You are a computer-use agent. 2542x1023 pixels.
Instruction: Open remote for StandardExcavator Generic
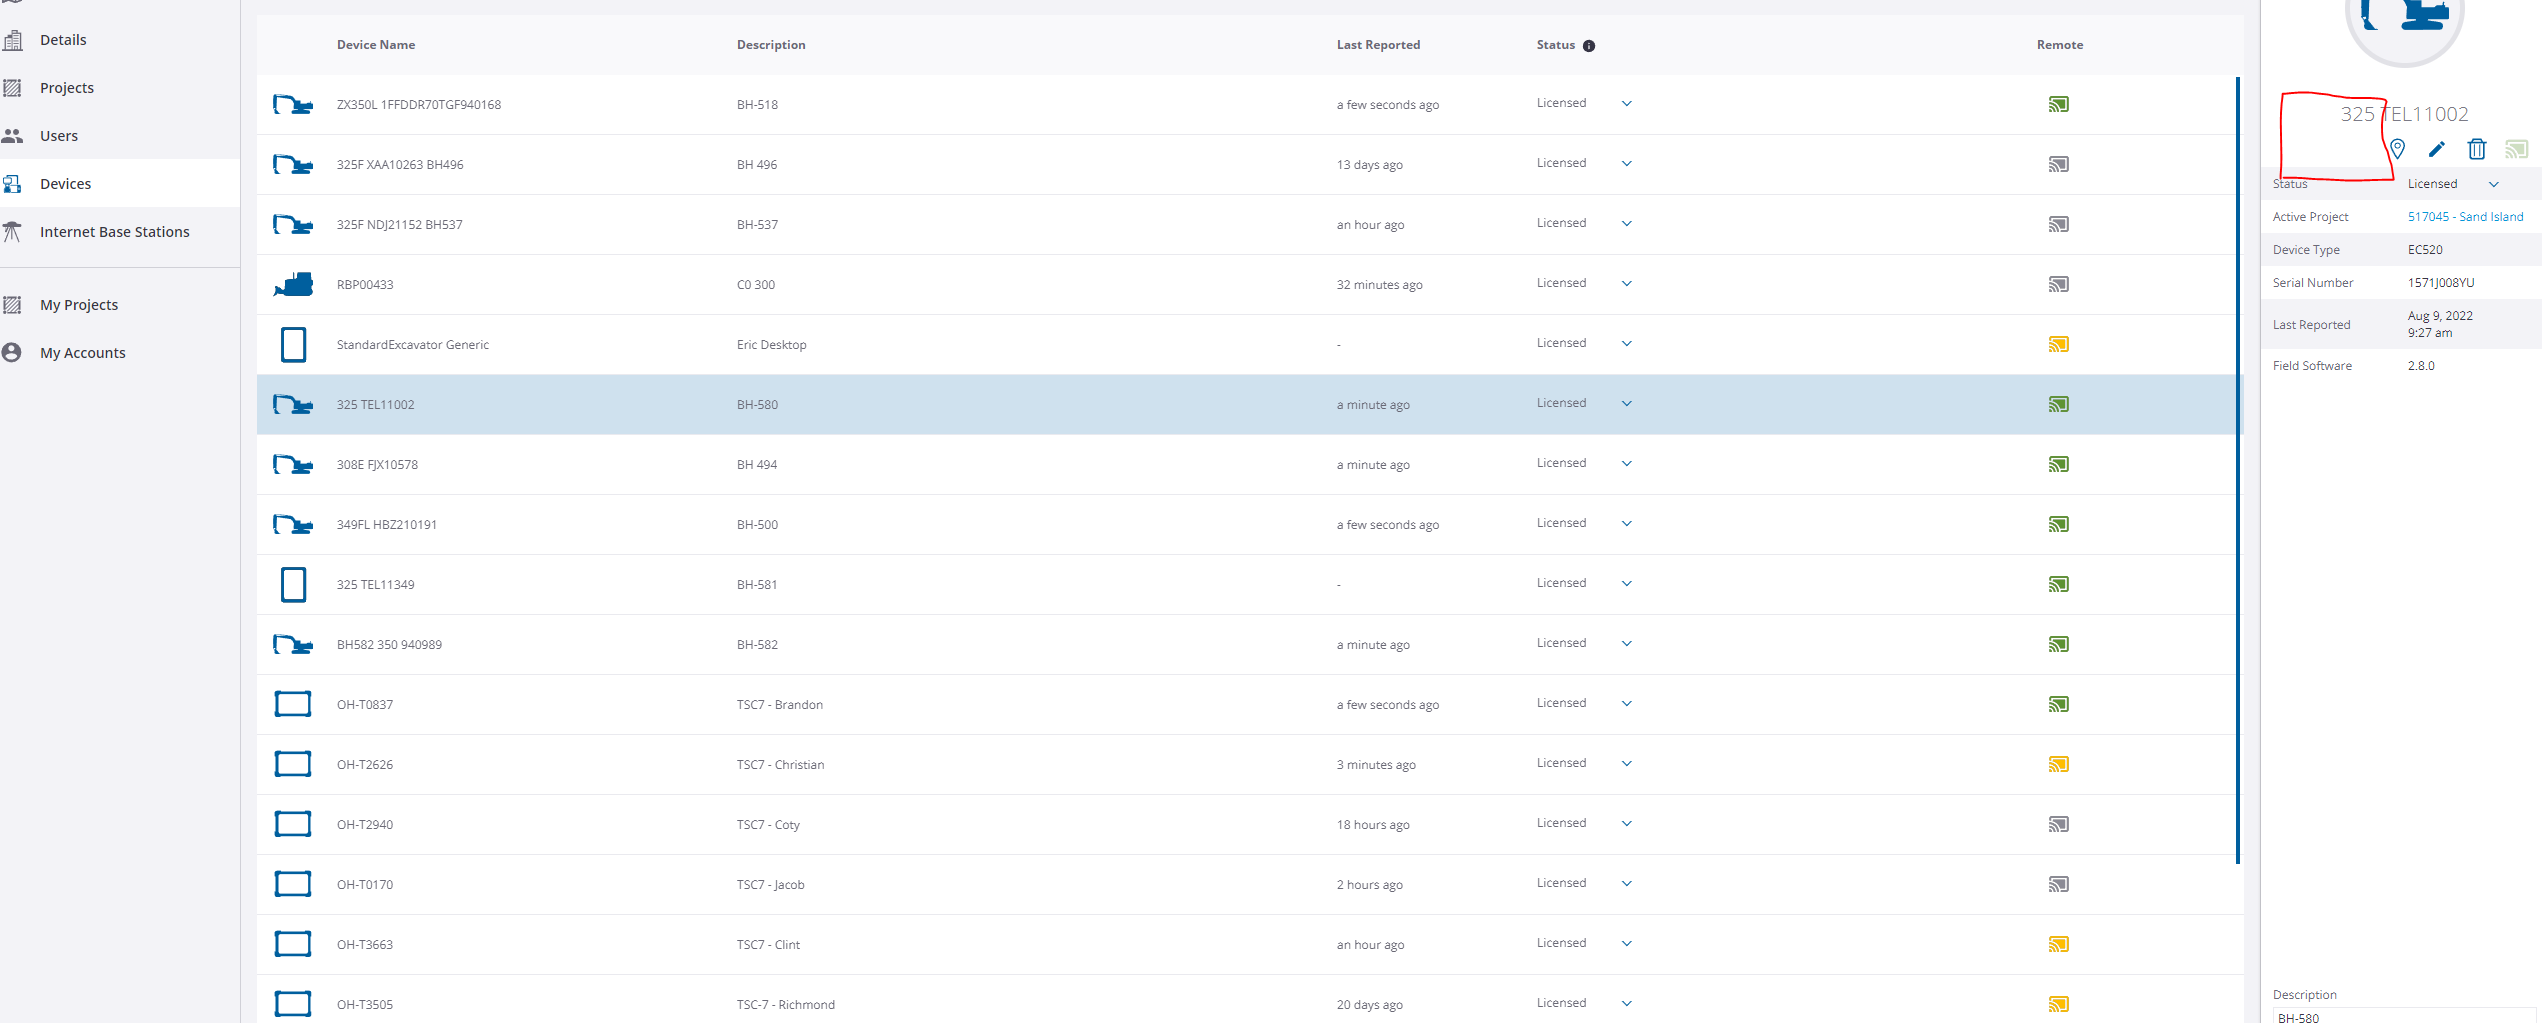click(2058, 344)
